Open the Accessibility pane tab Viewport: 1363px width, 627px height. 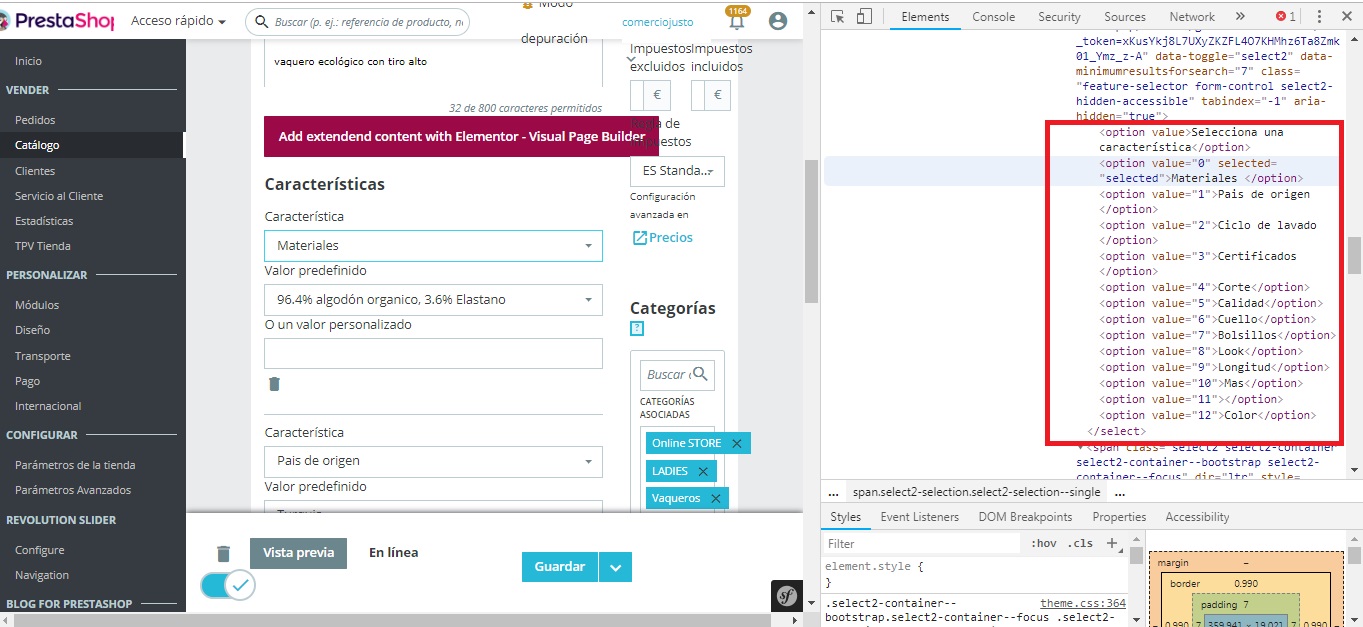point(1197,517)
